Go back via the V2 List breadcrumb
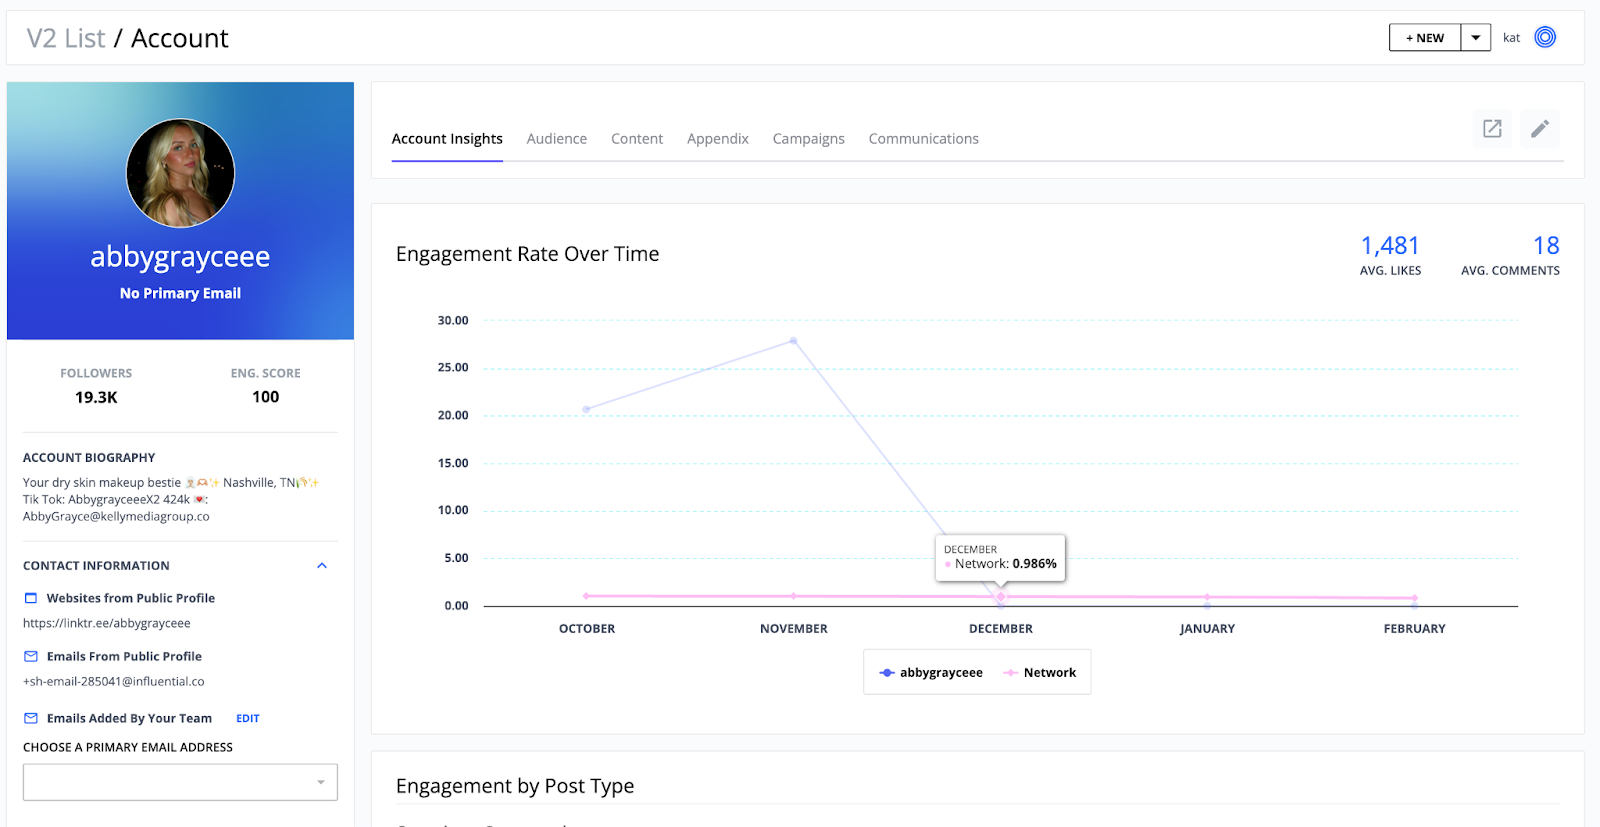 click(x=66, y=38)
